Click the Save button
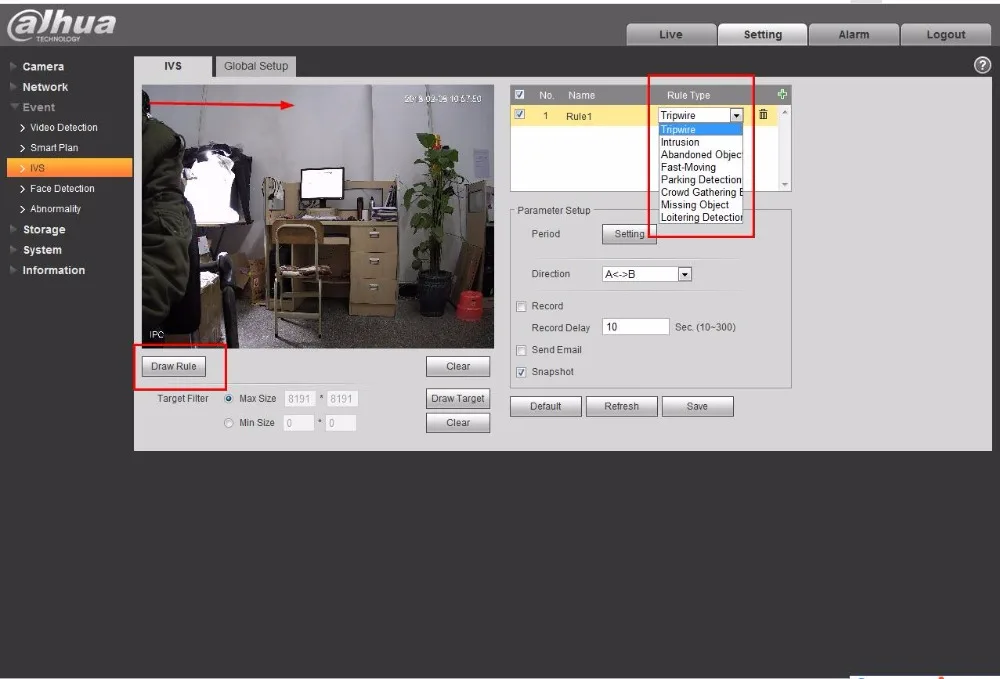Viewport: 1000px width, 679px height. pos(697,406)
